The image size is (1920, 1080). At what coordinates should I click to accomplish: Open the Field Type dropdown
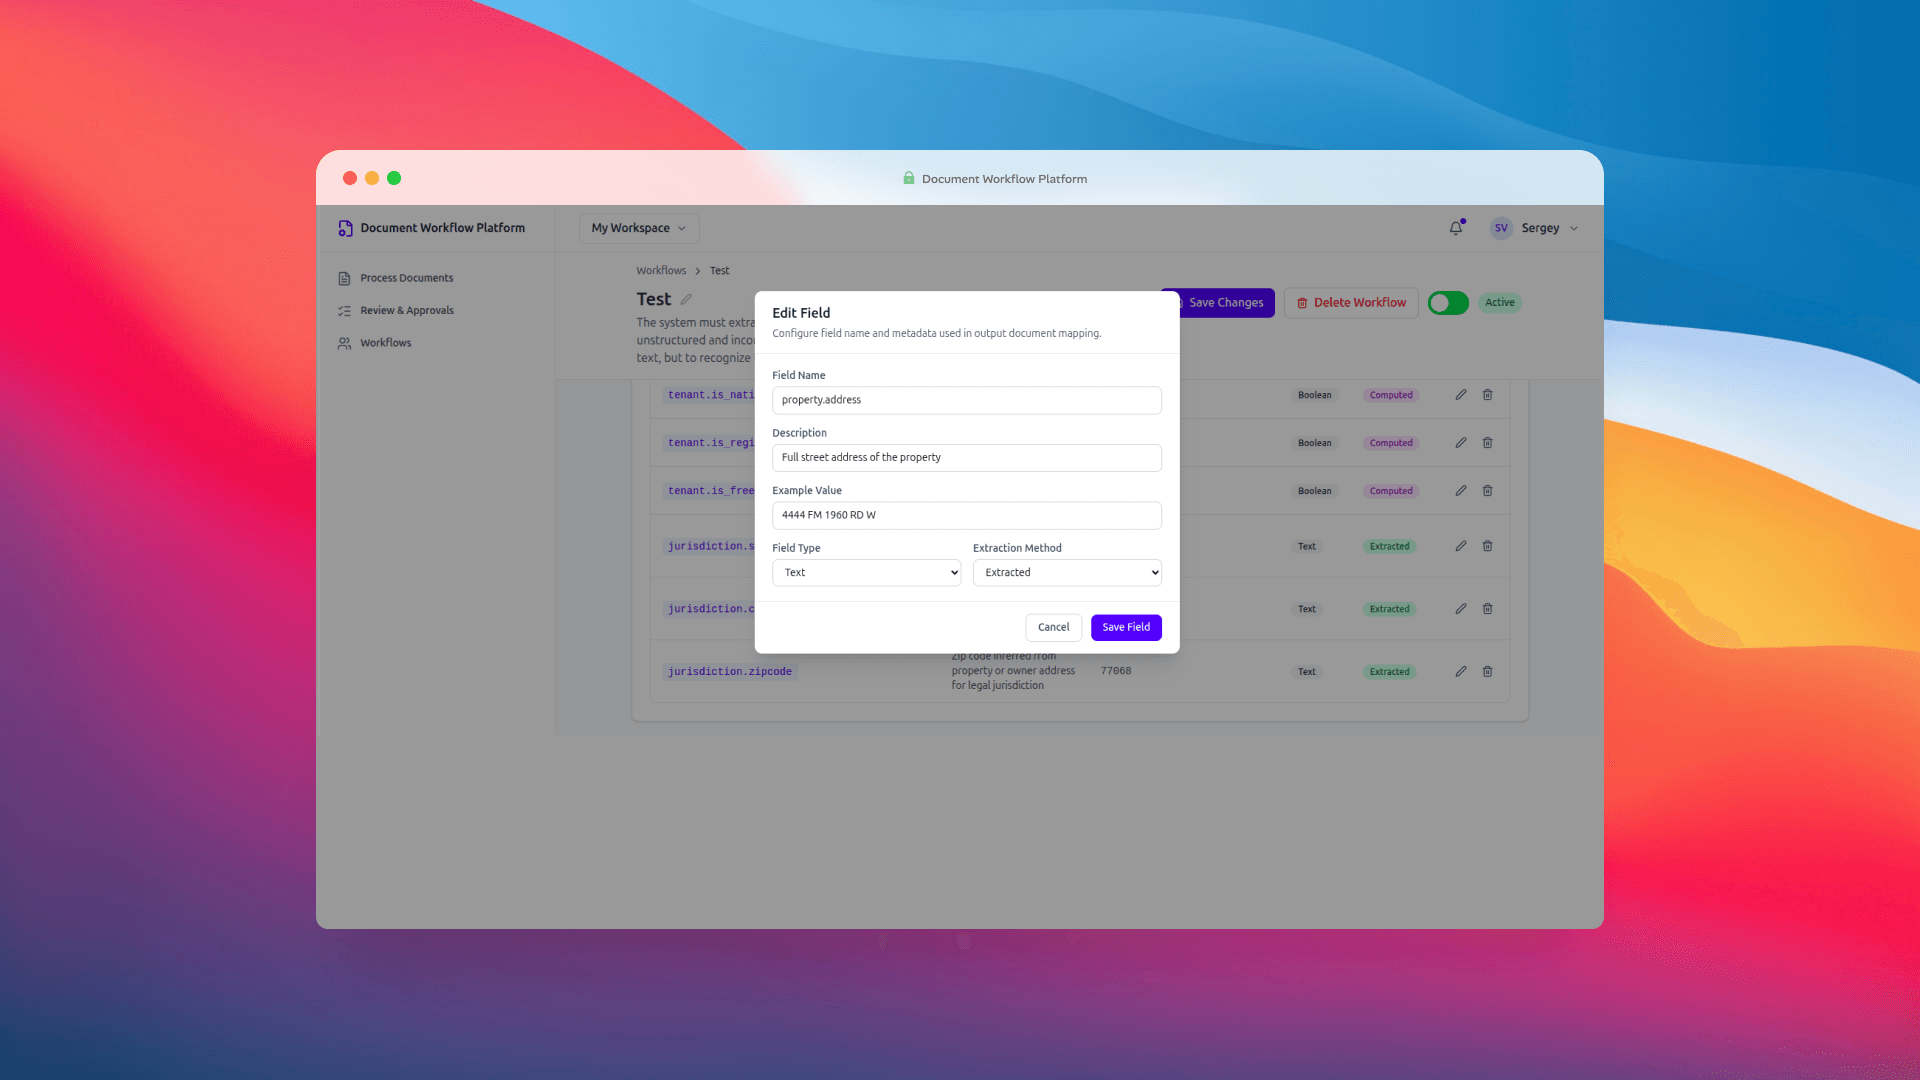(x=866, y=572)
